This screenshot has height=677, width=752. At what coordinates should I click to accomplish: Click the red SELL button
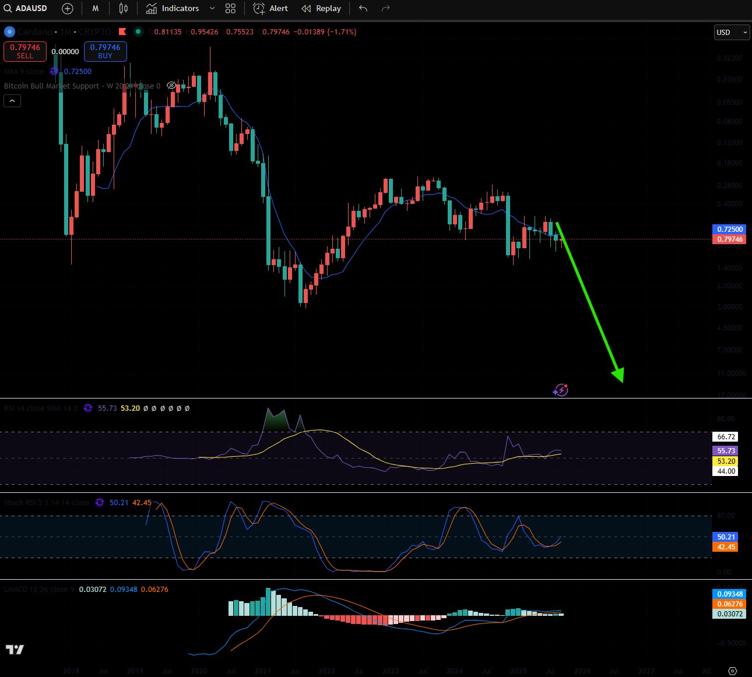[25, 51]
